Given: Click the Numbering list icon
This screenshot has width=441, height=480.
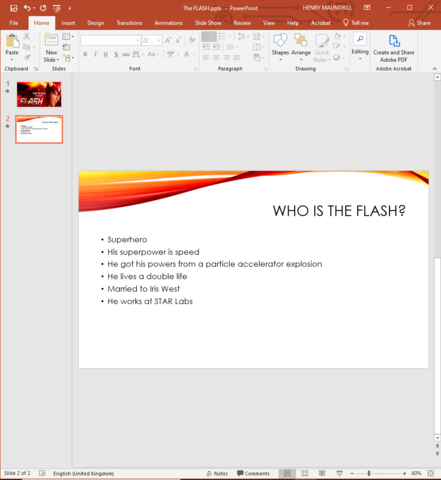Looking at the screenshot, I should tap(222, 36).
